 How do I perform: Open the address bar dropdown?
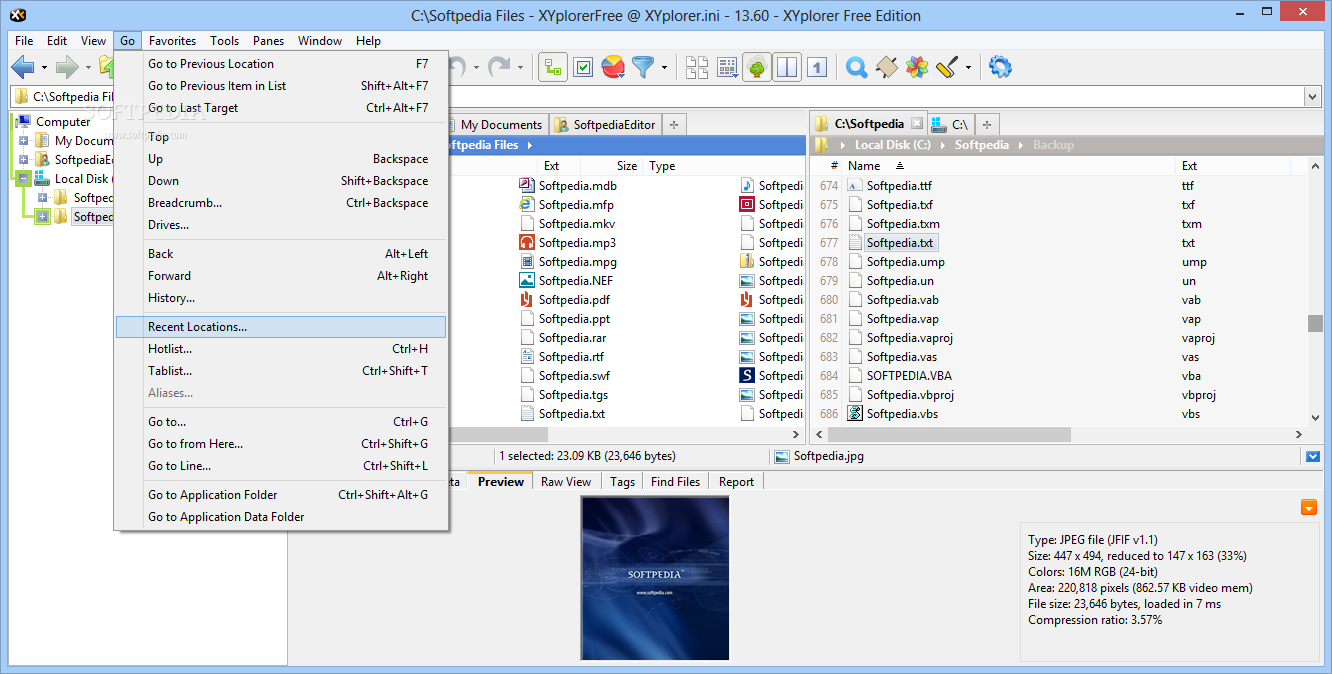1313,97
